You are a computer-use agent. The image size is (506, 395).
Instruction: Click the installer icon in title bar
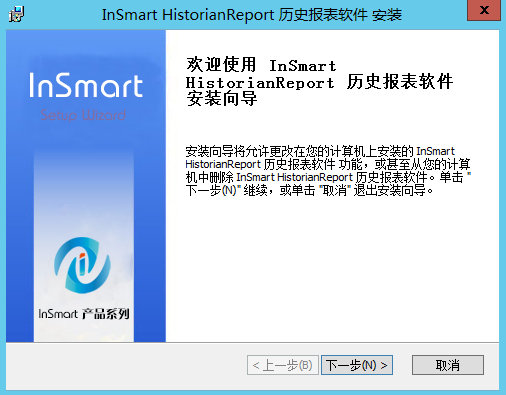(x=16, y=15)
